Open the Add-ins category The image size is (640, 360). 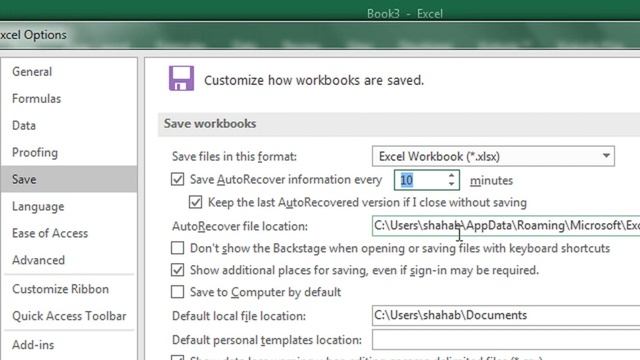pyautogui.click(x=33, y=345)
